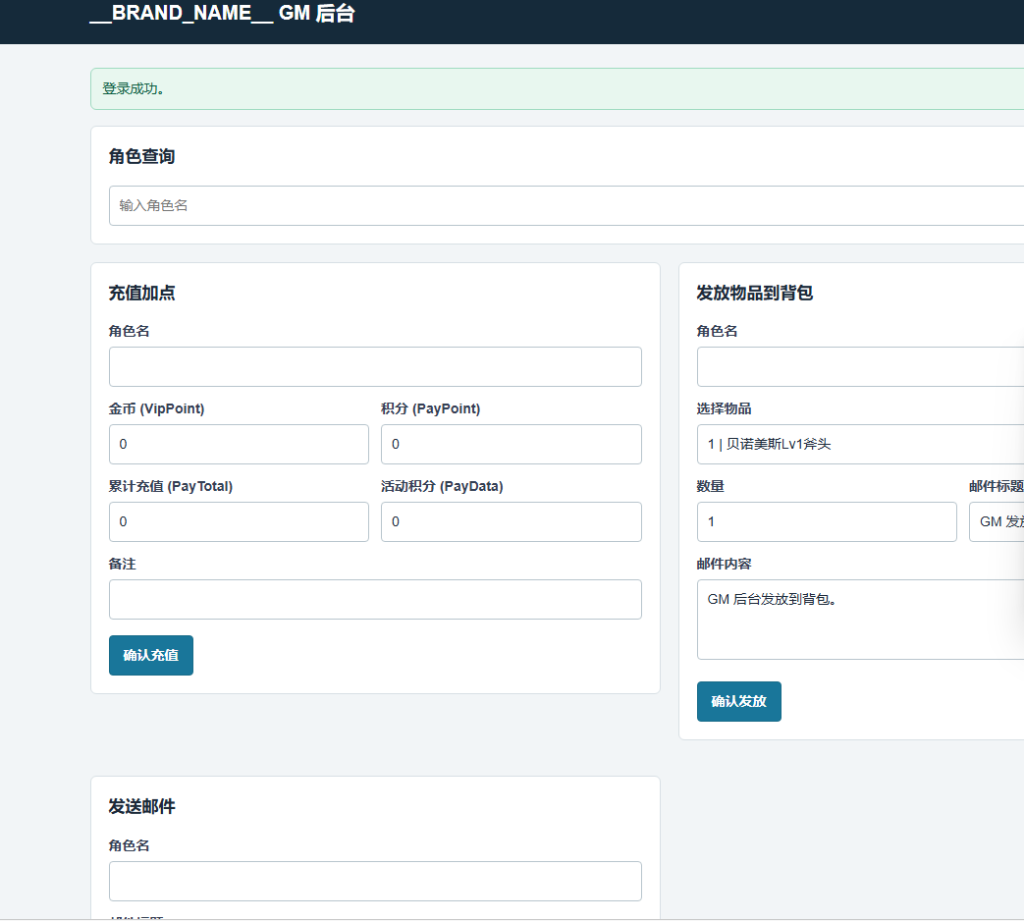
Task: Click the 输入角色名 search field under 角色查询
Action: point(566,206)
